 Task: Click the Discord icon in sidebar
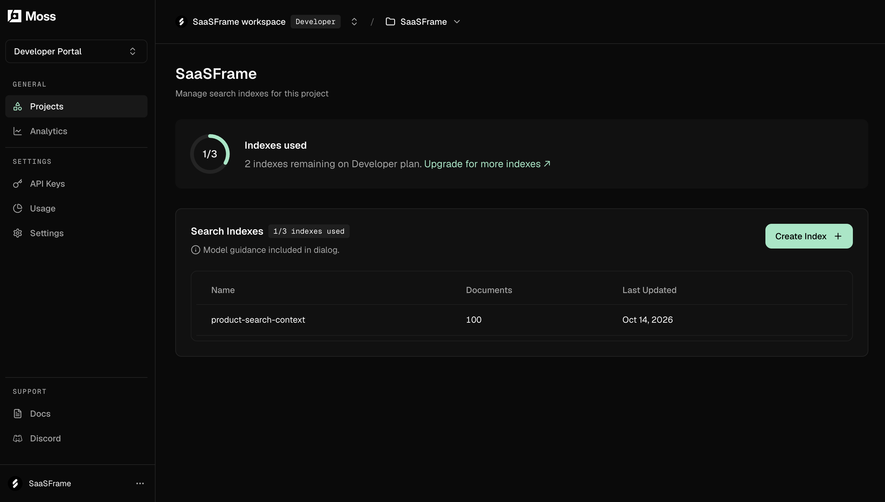pos(17,438)
